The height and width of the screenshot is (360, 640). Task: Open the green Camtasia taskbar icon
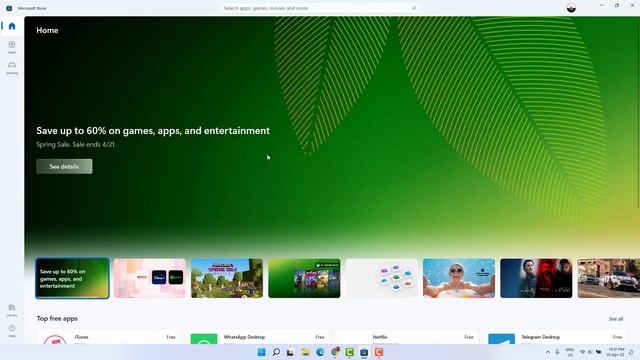click(x=349, y=352)
